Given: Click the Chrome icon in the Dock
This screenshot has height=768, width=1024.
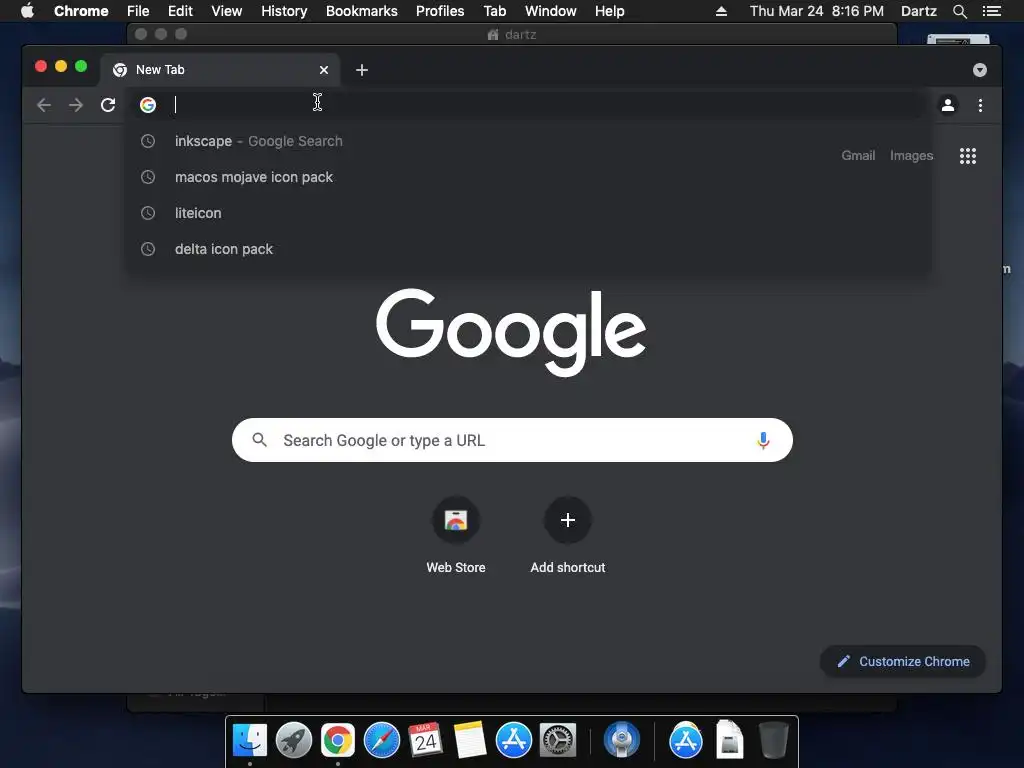Looking at the screenshot, I should [338, 741].
